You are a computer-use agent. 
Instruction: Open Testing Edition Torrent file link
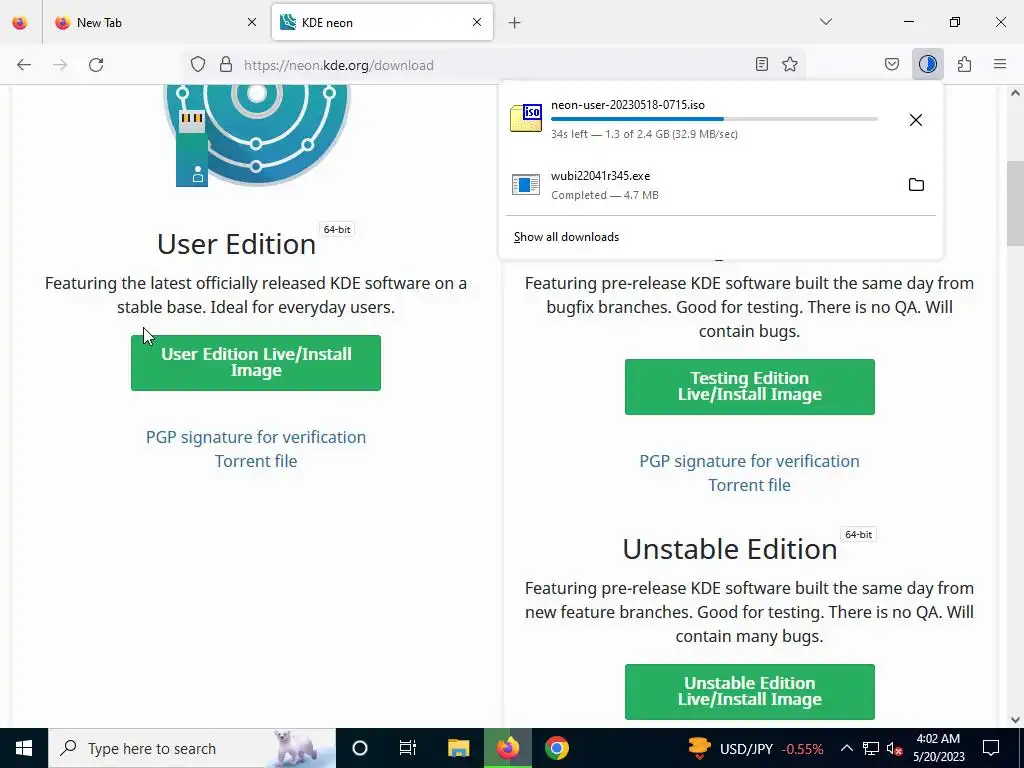pos(750,485)
